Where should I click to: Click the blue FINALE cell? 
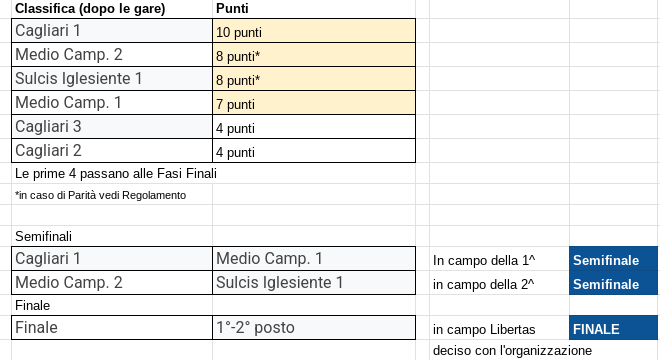click(613, 328)
